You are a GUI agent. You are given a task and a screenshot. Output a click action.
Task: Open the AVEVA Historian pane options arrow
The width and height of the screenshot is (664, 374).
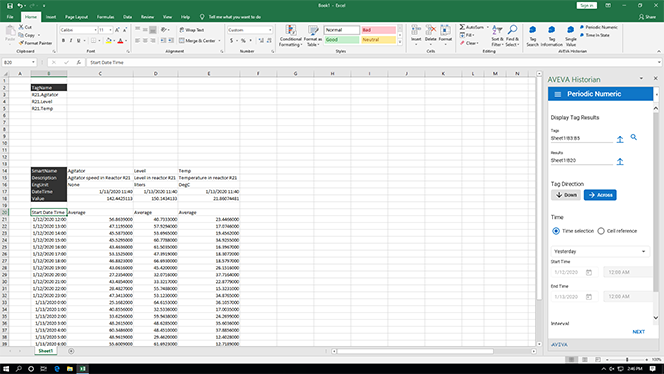click(641, 79)
